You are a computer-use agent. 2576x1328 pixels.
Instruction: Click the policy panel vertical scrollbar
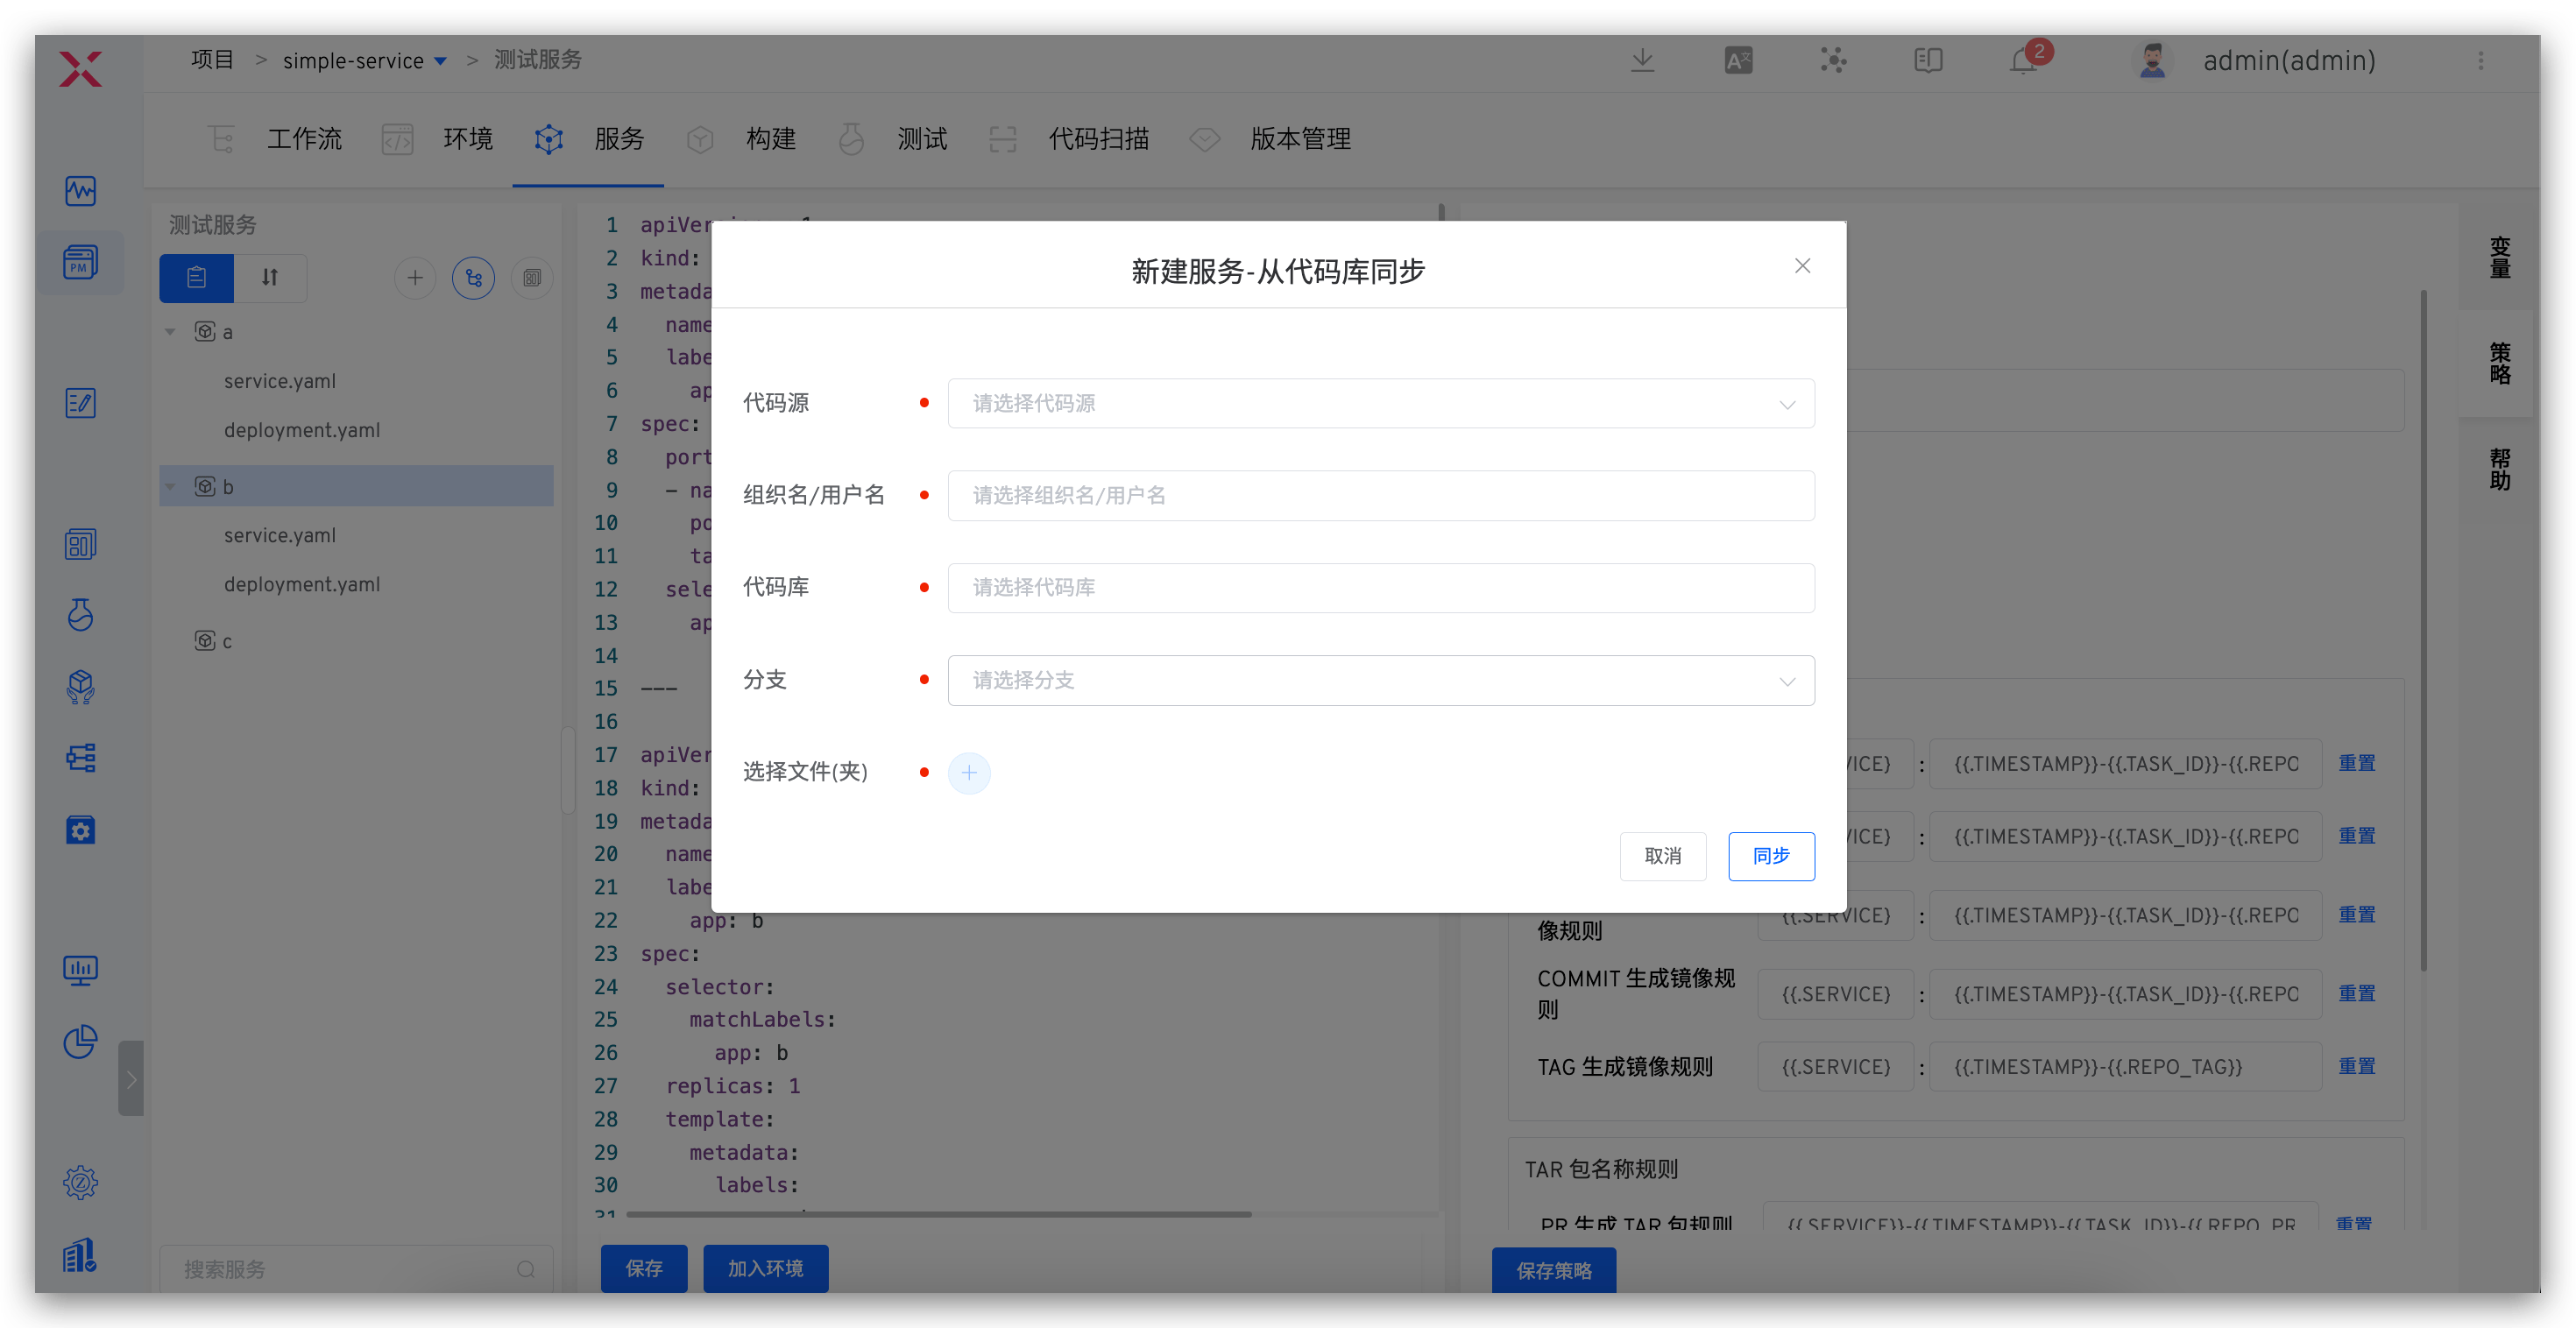[x=2424, y=630]
